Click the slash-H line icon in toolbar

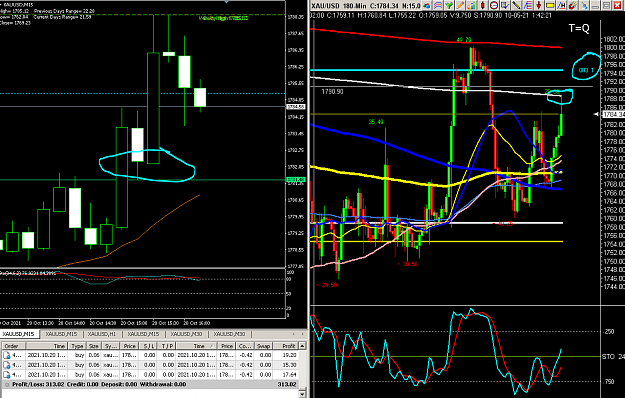(561, 6)
